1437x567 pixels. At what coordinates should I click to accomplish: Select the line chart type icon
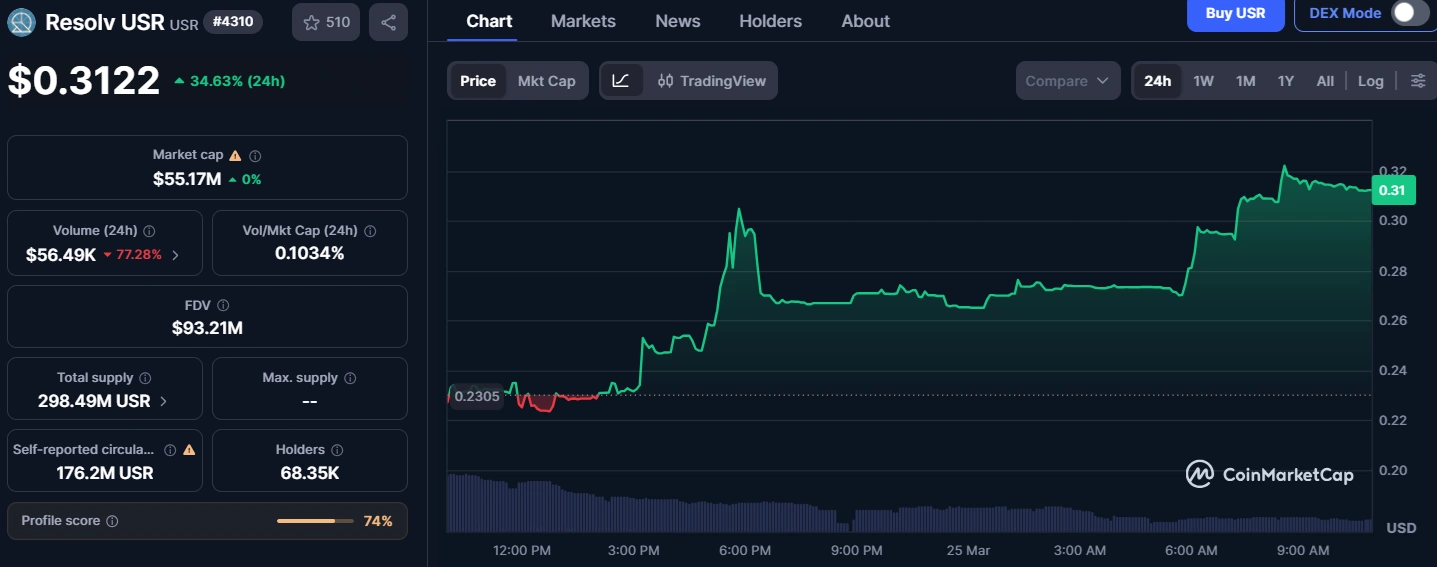point(621,81)
